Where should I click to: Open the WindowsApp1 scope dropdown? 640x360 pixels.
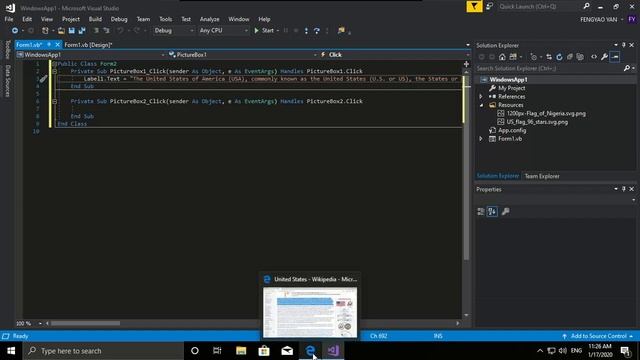click(91, 55)
